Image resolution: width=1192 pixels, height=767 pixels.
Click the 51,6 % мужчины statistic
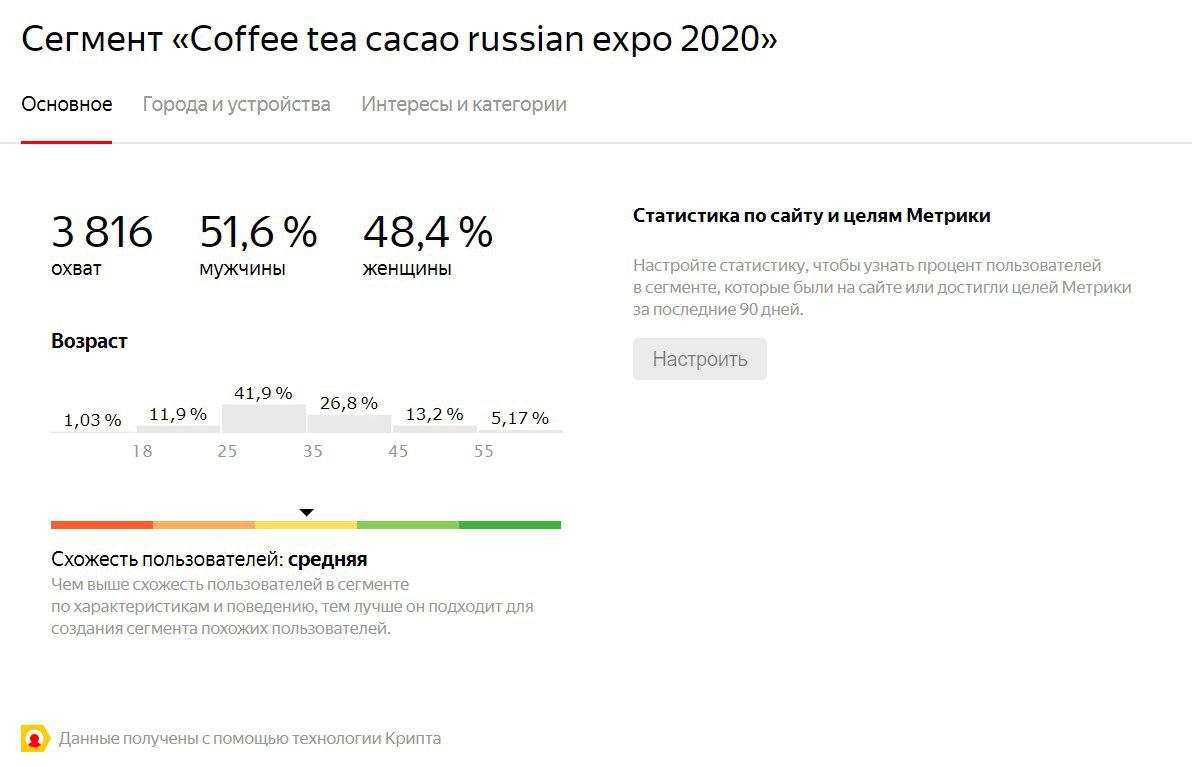258,245
